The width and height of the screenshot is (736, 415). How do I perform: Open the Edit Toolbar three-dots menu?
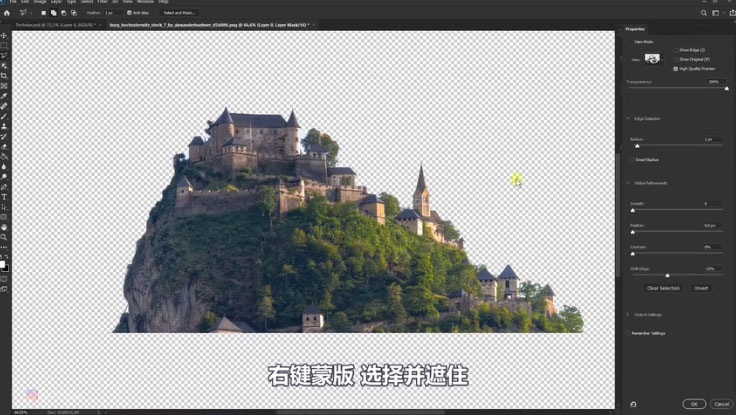[4, 247]
